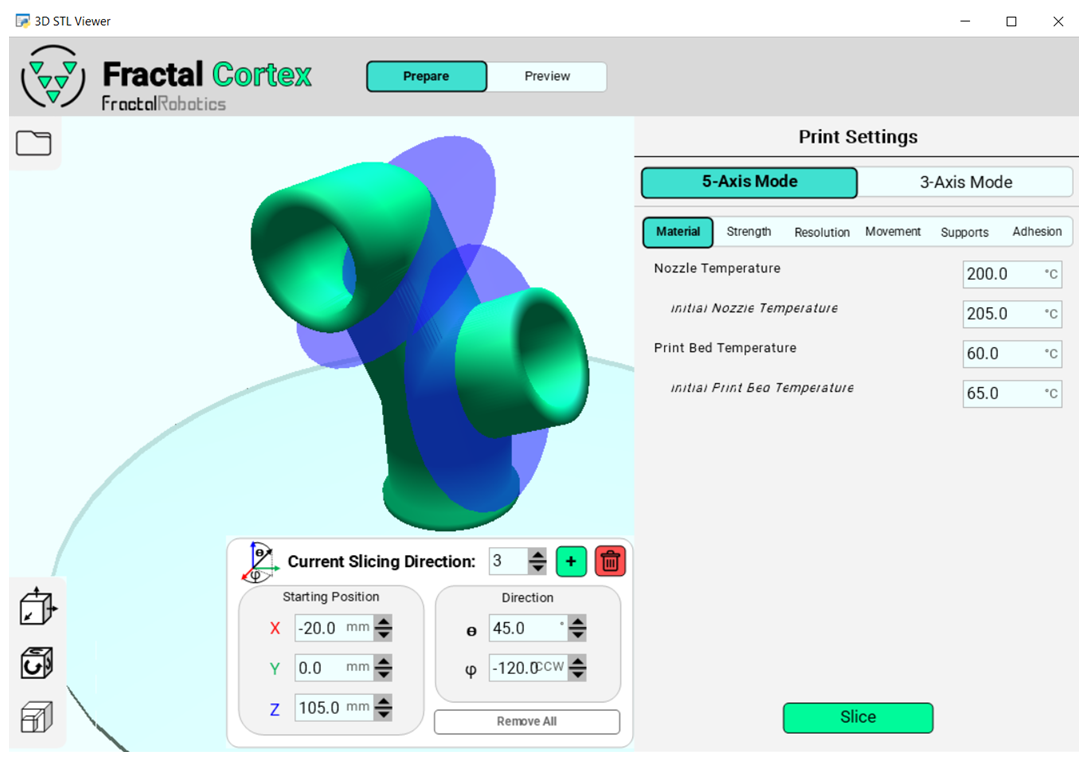Delete current slicing direction with trash icon
This screenshot has width=1088, height=761.
pyautogui.click(x=610, y=561)
